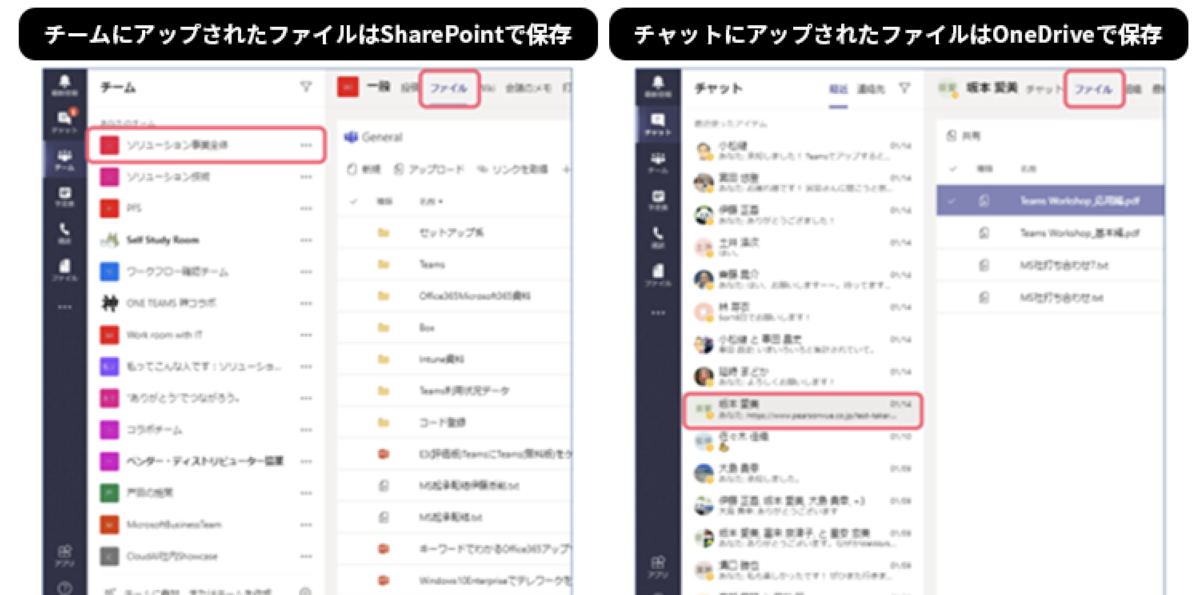Check the checkbox for Teams Workshop_応用編.pdf
The height and width of the screenshot is (595, 1200).
click(950, 200)
